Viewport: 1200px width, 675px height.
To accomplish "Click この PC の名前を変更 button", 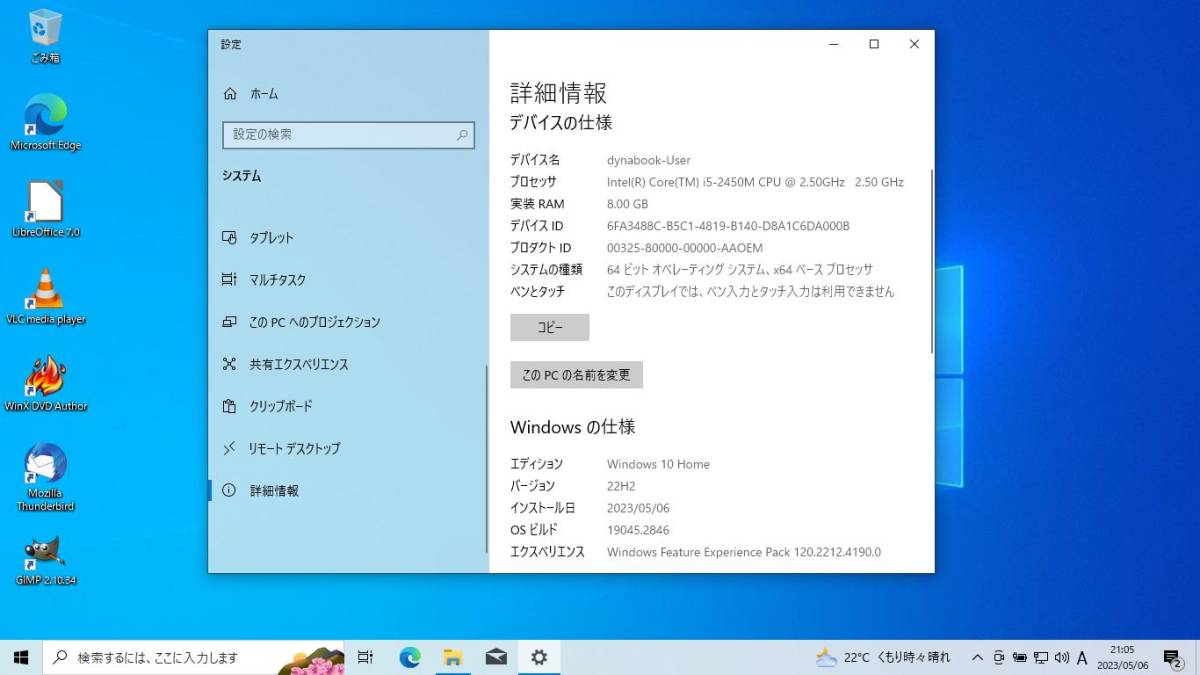I will tap(576, 375).
